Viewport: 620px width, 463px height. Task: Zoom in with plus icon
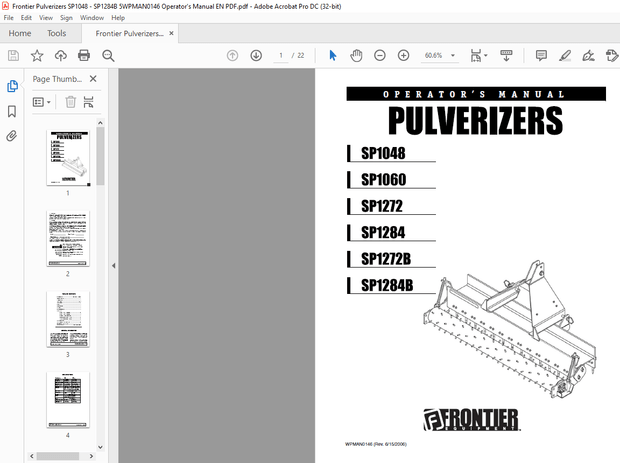pyautogui.click(x=403, y=56)
